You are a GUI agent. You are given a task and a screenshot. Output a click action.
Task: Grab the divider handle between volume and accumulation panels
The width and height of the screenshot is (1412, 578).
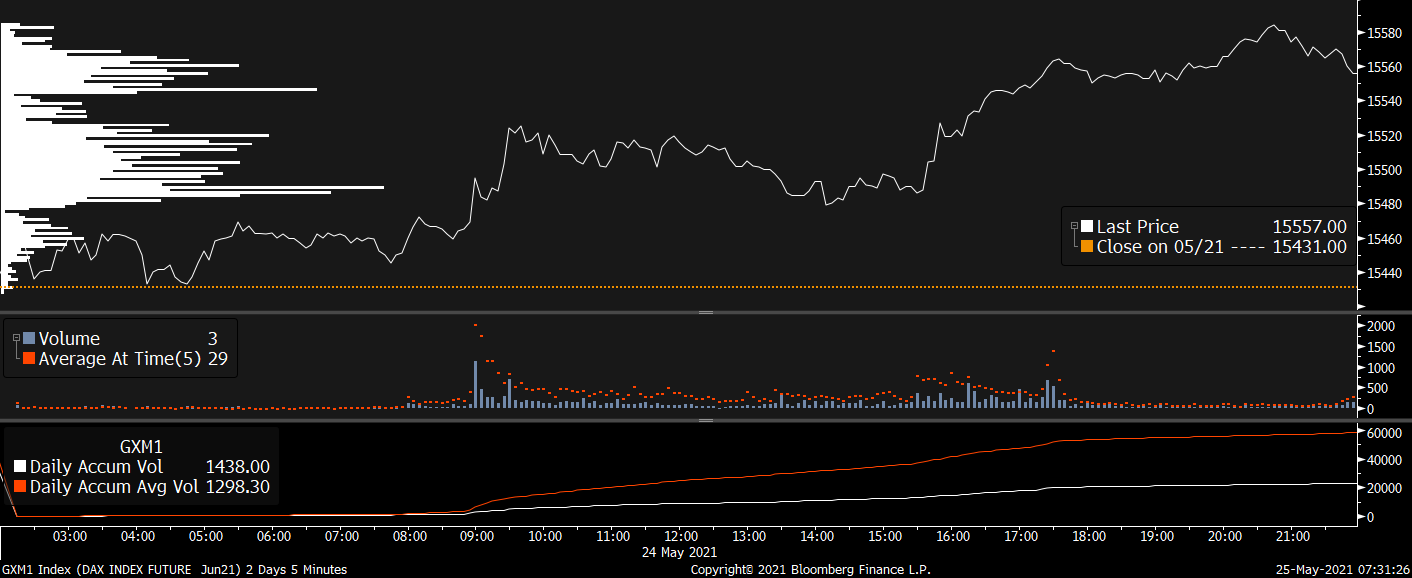point(706,420)
